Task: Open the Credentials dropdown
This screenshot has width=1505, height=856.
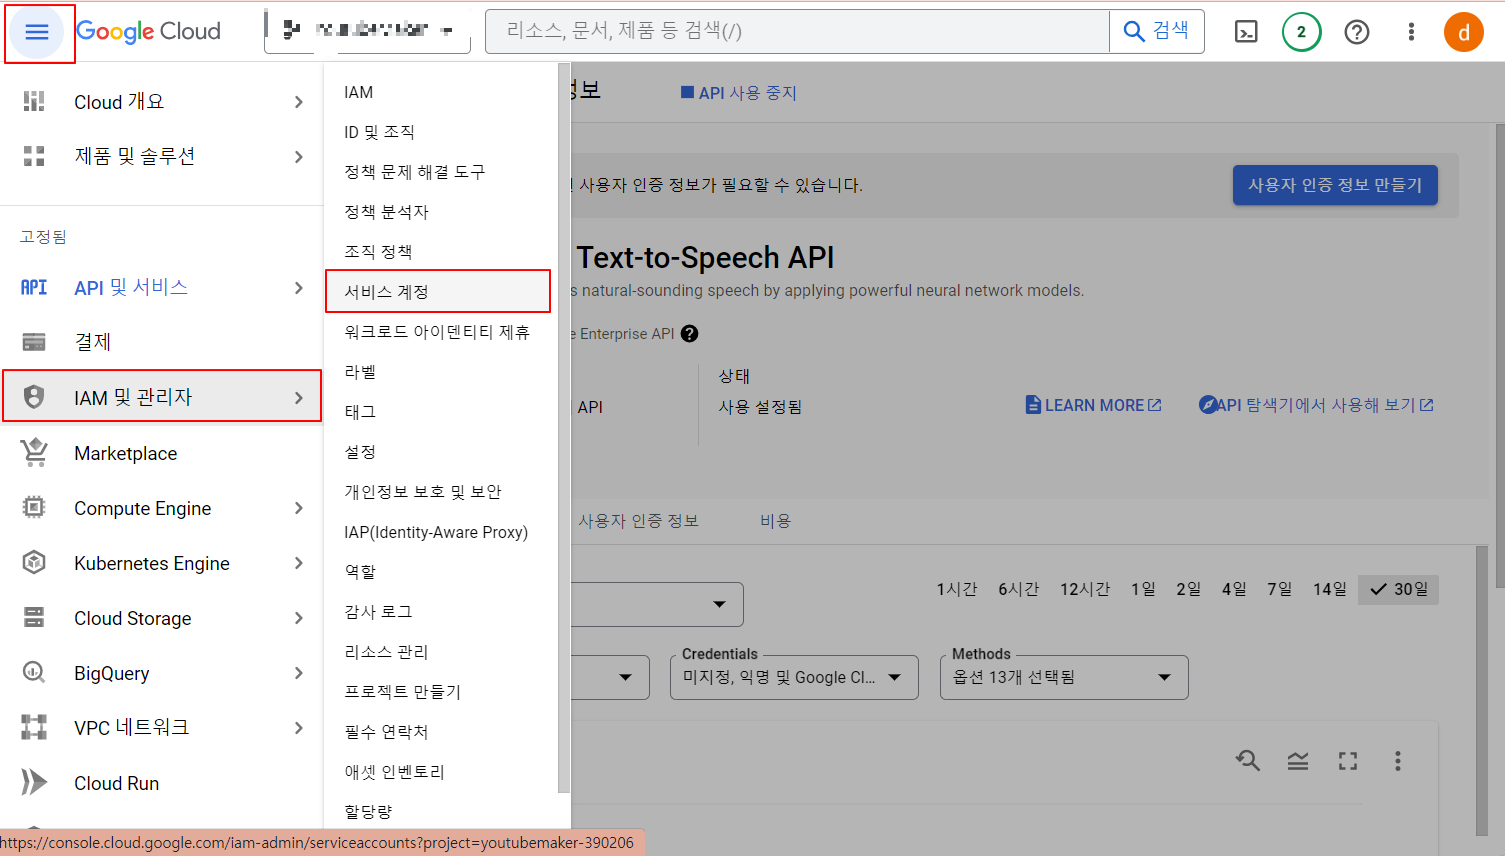Action: (x=794, y=677)
